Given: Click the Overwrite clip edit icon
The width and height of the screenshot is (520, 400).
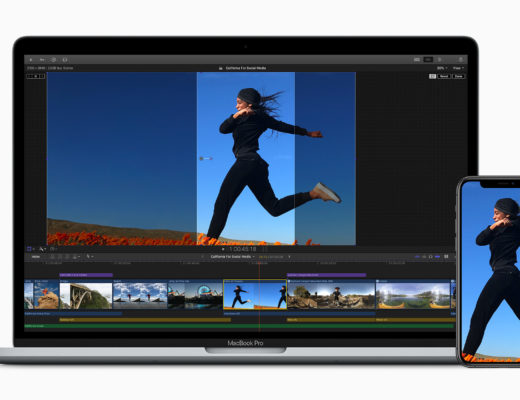Looking at the screenshot, I should tap(75, 257).
